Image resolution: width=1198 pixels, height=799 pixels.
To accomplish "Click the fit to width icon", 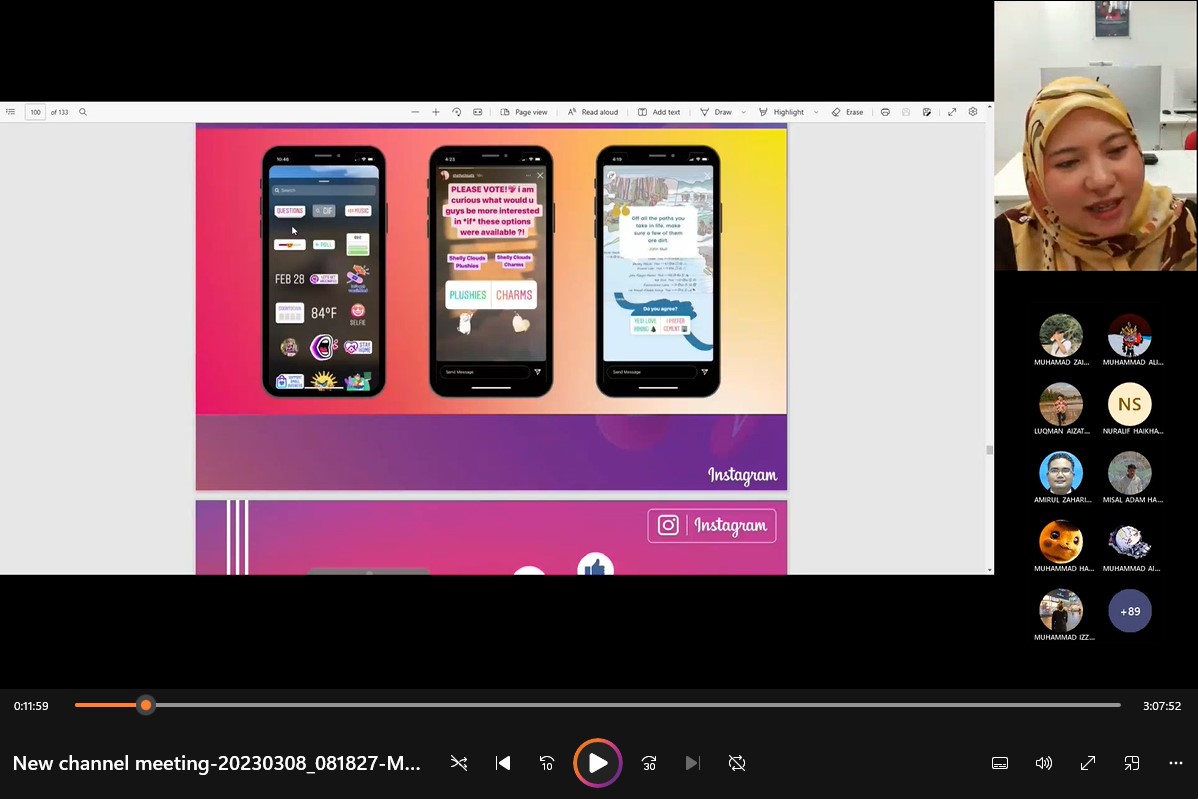I will (x=478, y=112).
